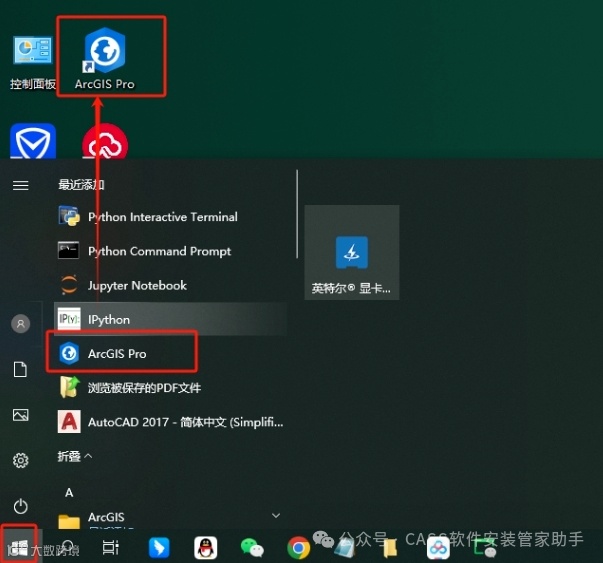Open the 英特尔 显卡 tile
Image resolution: width=603 pixels, height=563 pixels.
[352, 253]
